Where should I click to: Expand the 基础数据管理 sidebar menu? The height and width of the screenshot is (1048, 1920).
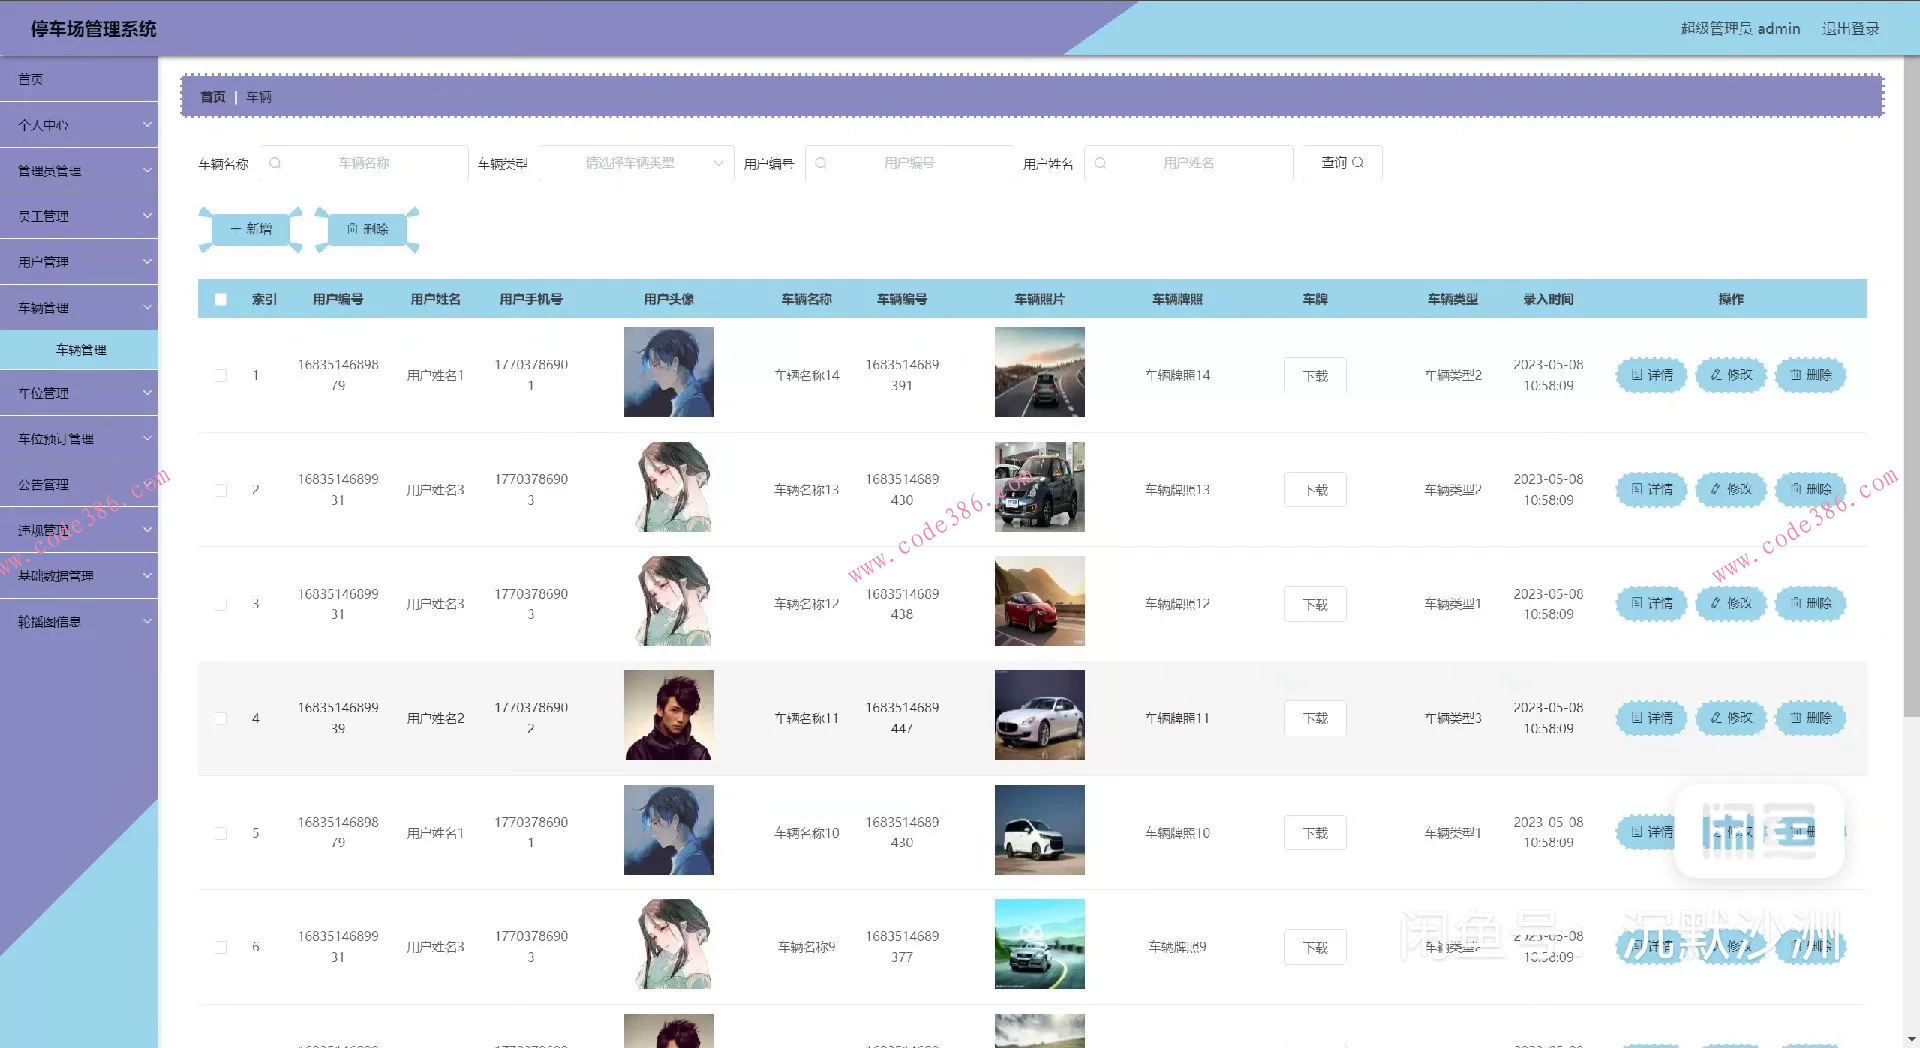coord(79,576)
